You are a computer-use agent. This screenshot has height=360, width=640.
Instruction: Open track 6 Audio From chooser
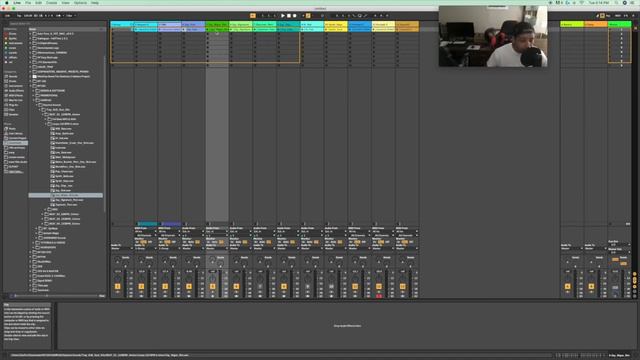[240, 231]
